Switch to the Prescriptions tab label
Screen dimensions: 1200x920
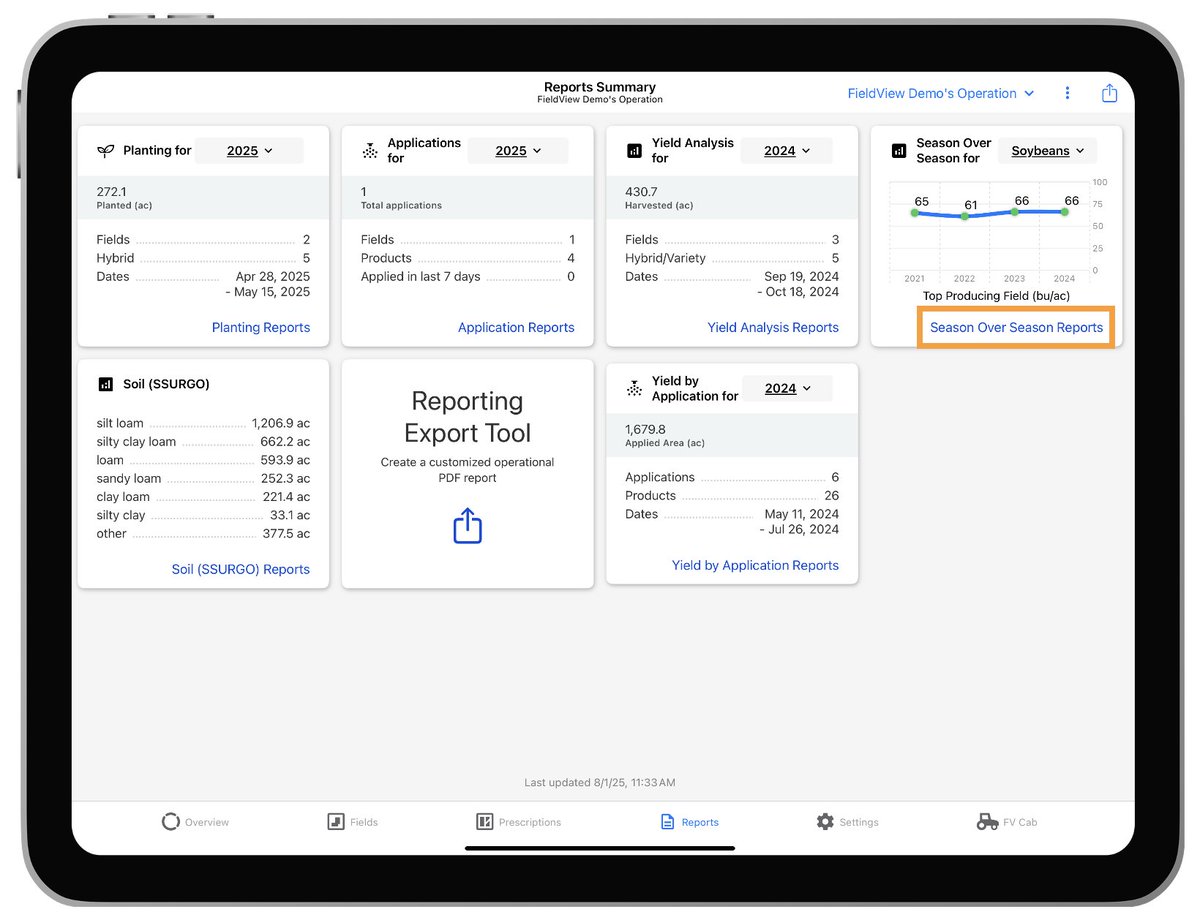pyautogui.click(x=530, y=823)
